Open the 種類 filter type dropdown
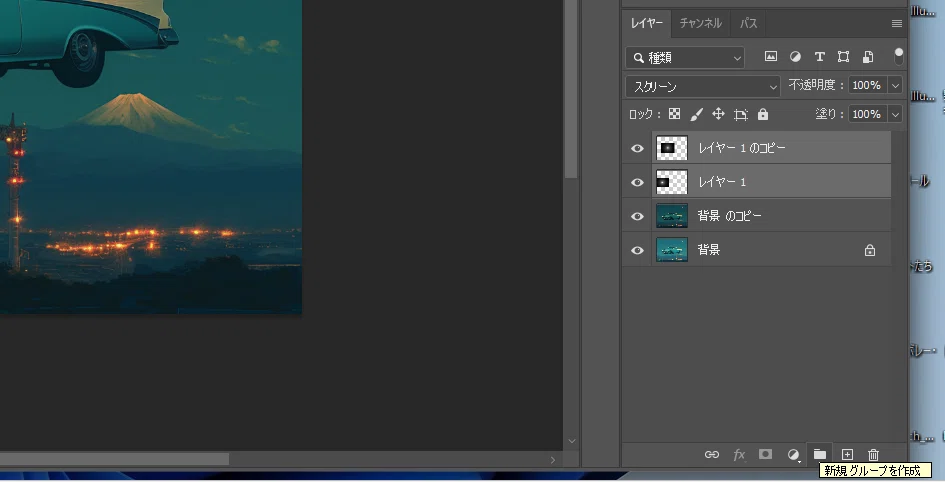945x482 pixels. pos(685,58)
